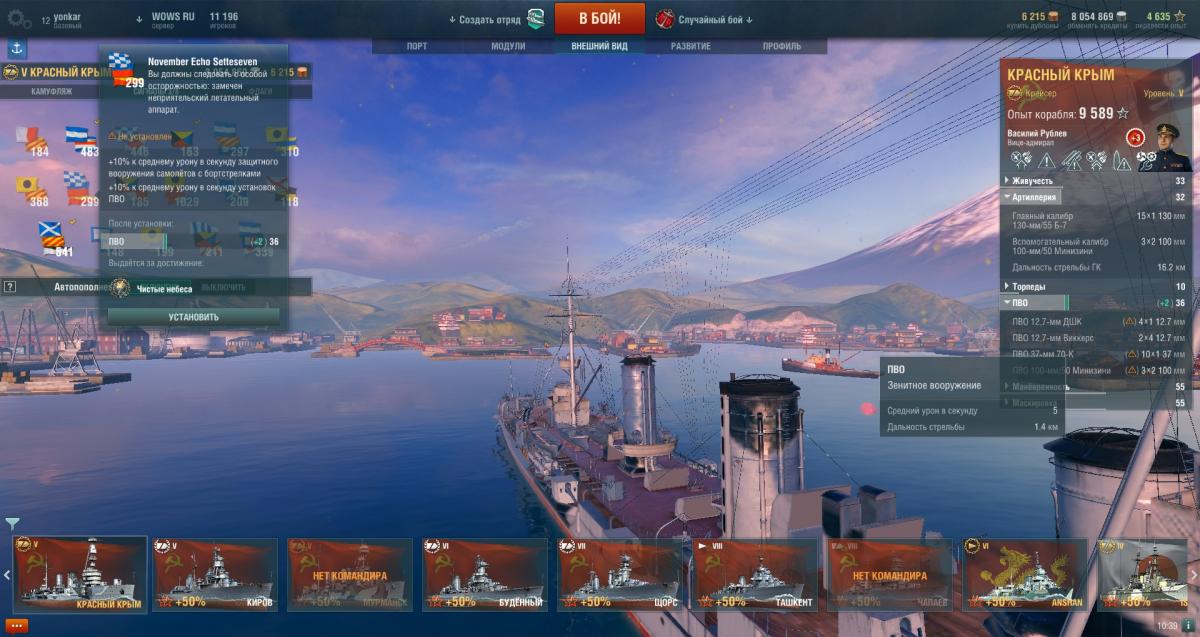The height and width of the screenshot is (637, 1200).
Task: Switch to the МОДУЛИ tab
Action: (x=508, y=46)
